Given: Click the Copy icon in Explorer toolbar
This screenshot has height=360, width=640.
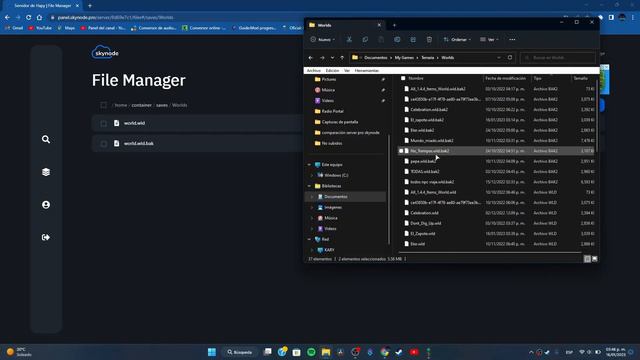Looking at the screenshot, I should (x=365, y=40).
